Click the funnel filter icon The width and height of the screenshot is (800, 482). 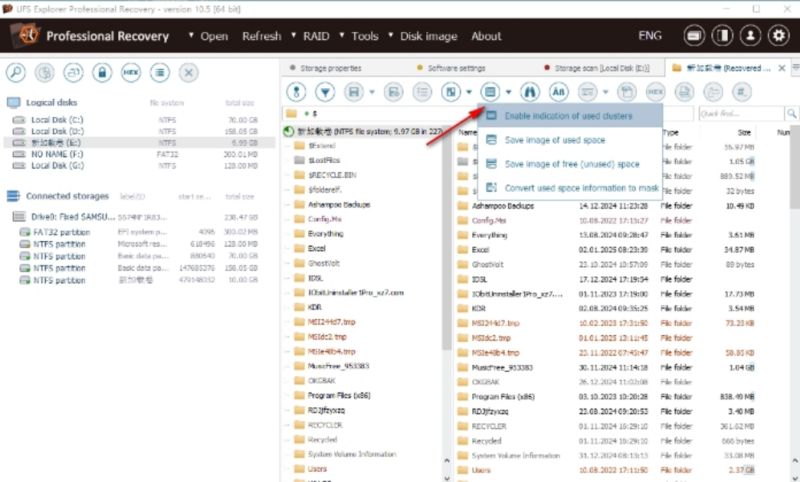325,92
